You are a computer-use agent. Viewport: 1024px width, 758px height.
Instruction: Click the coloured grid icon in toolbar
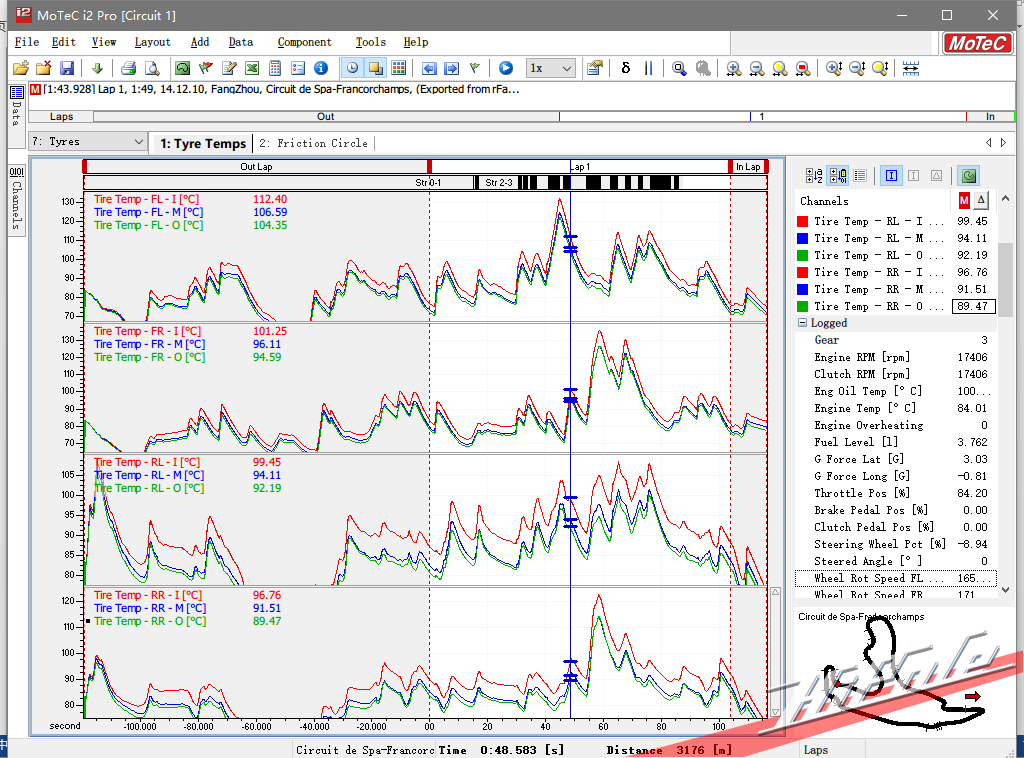click(398, 68)
